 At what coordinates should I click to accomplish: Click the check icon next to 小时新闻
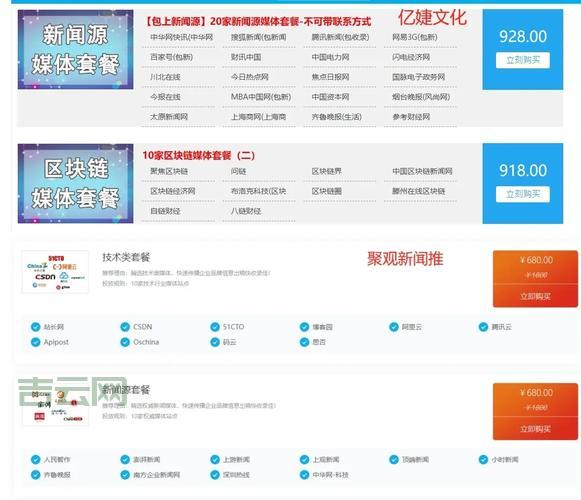coord(484,460)
